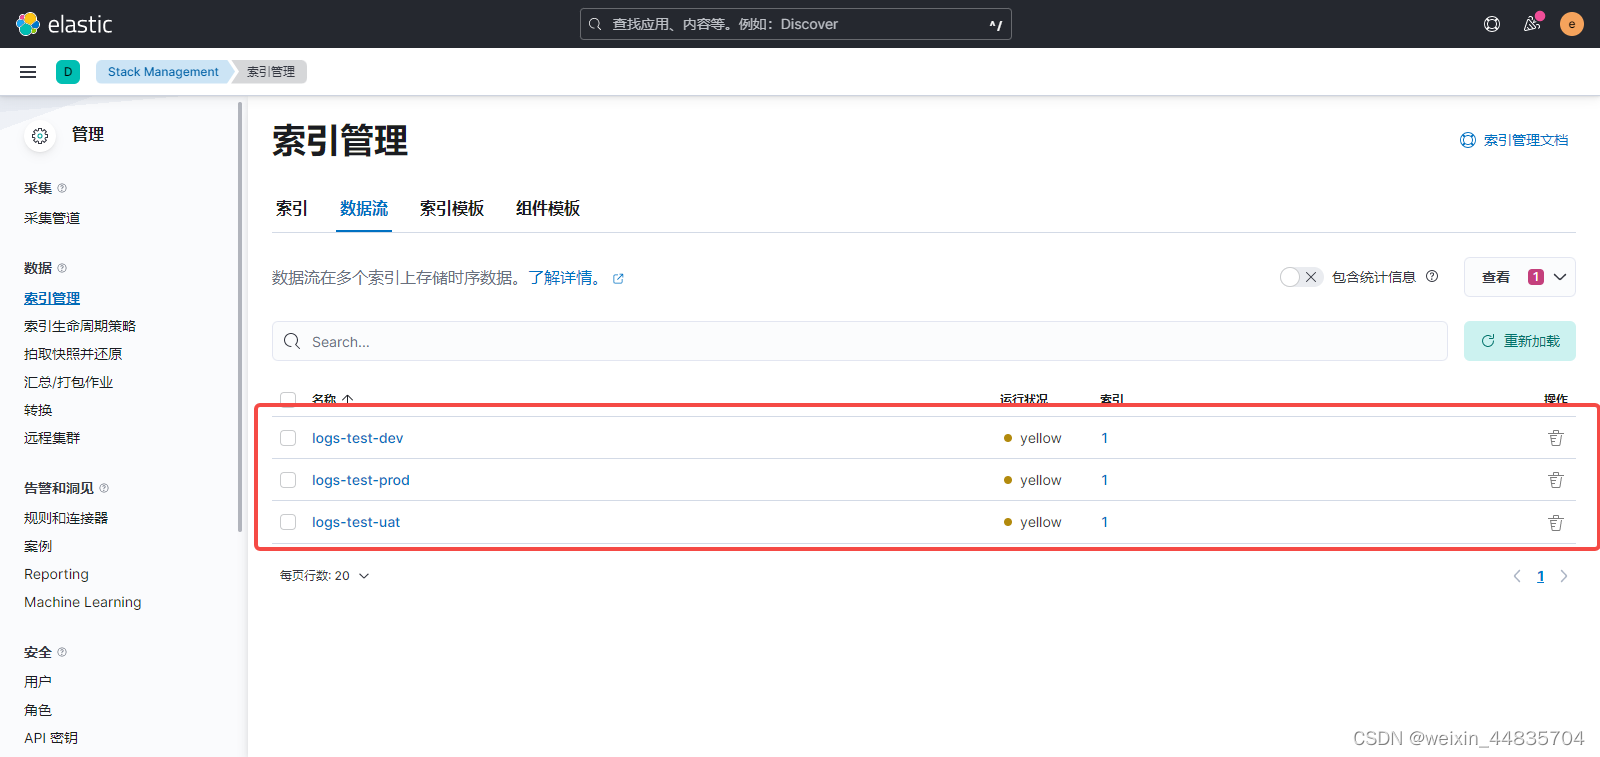Screen dimensions: 1600x757
Task: Click the sort arrow on 名称 column
Action: click(x=347, y=399)
